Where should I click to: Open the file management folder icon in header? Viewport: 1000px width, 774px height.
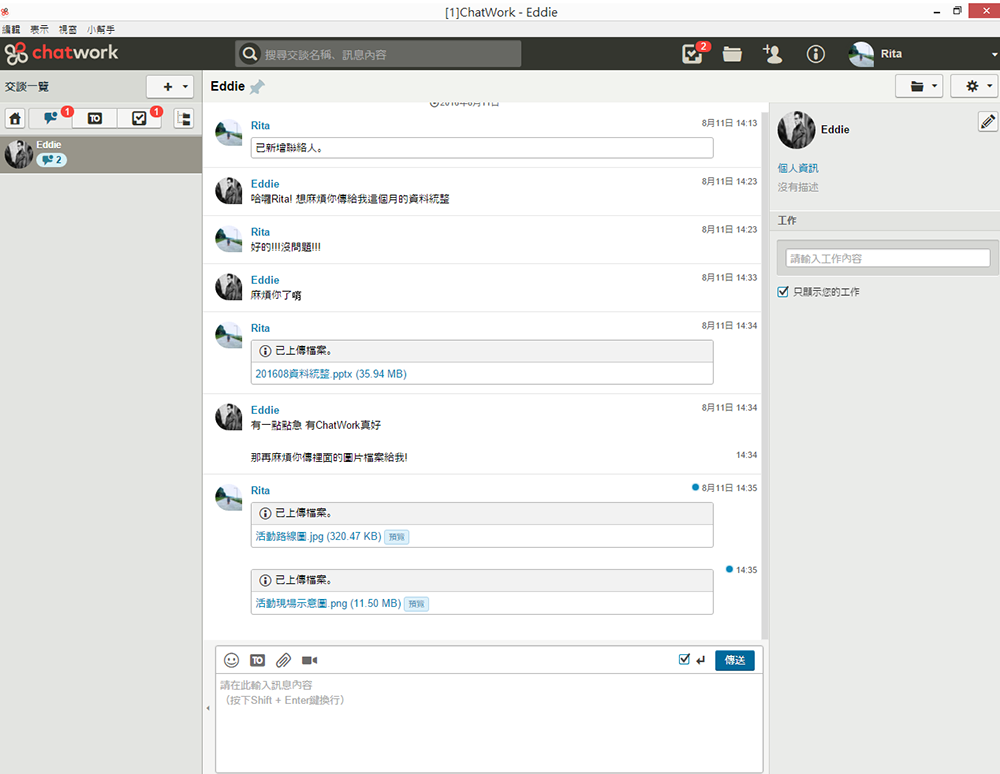pyautogui.click(x=732, y=54)
